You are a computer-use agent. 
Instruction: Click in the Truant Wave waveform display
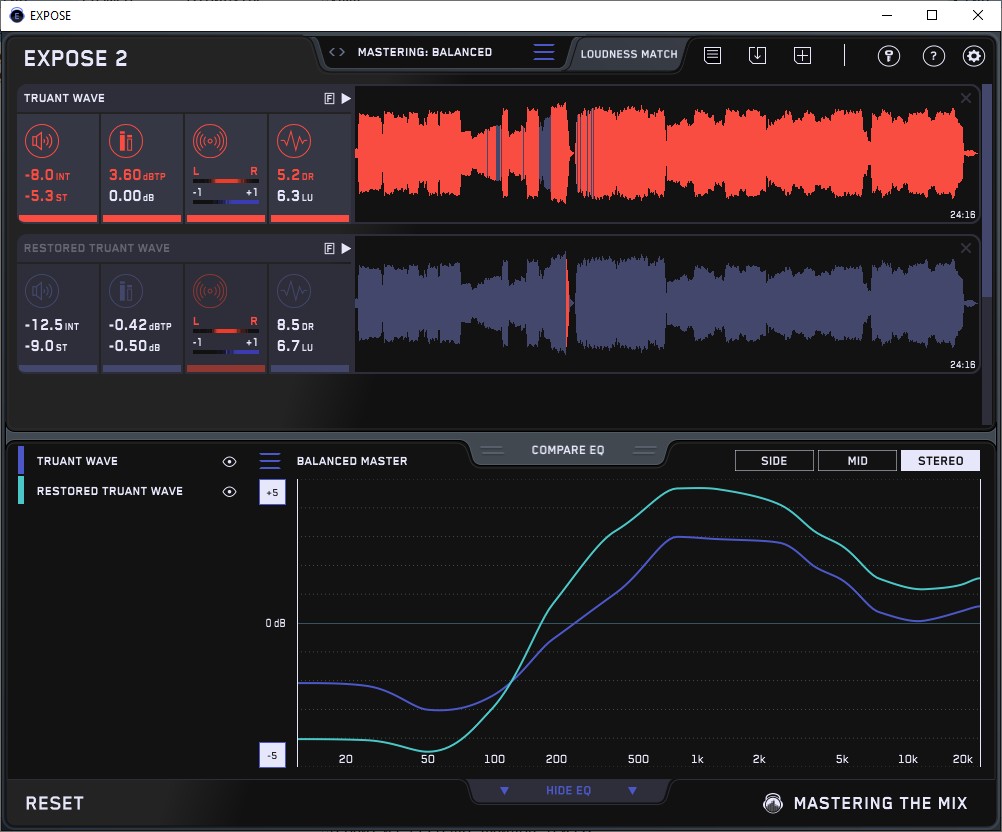tap(660, 153)
